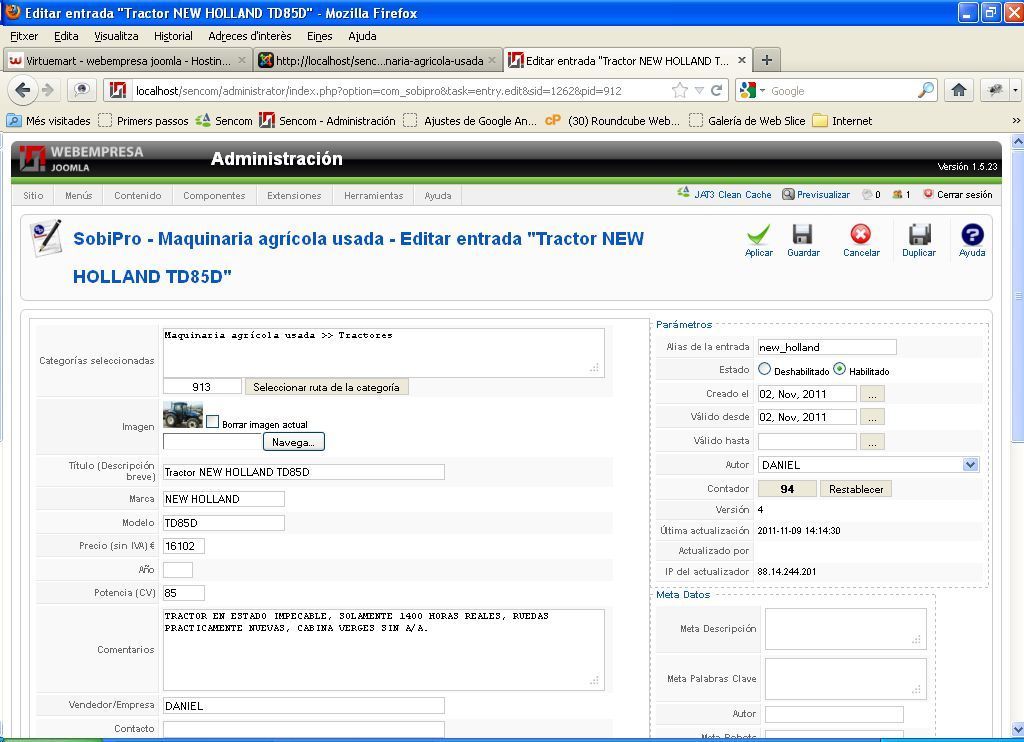
Task: Open the Sencom bookmark
Action: (224, 121)
